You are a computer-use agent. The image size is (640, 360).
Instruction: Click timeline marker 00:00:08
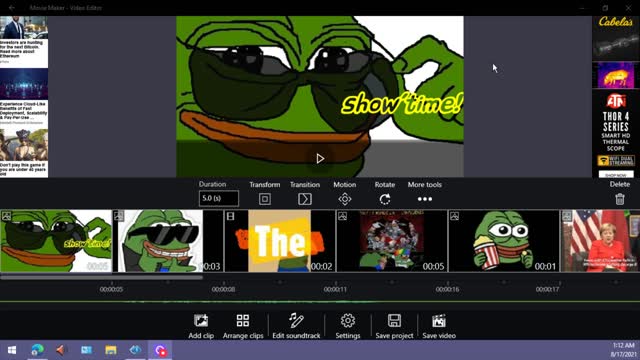coord(223,289)
